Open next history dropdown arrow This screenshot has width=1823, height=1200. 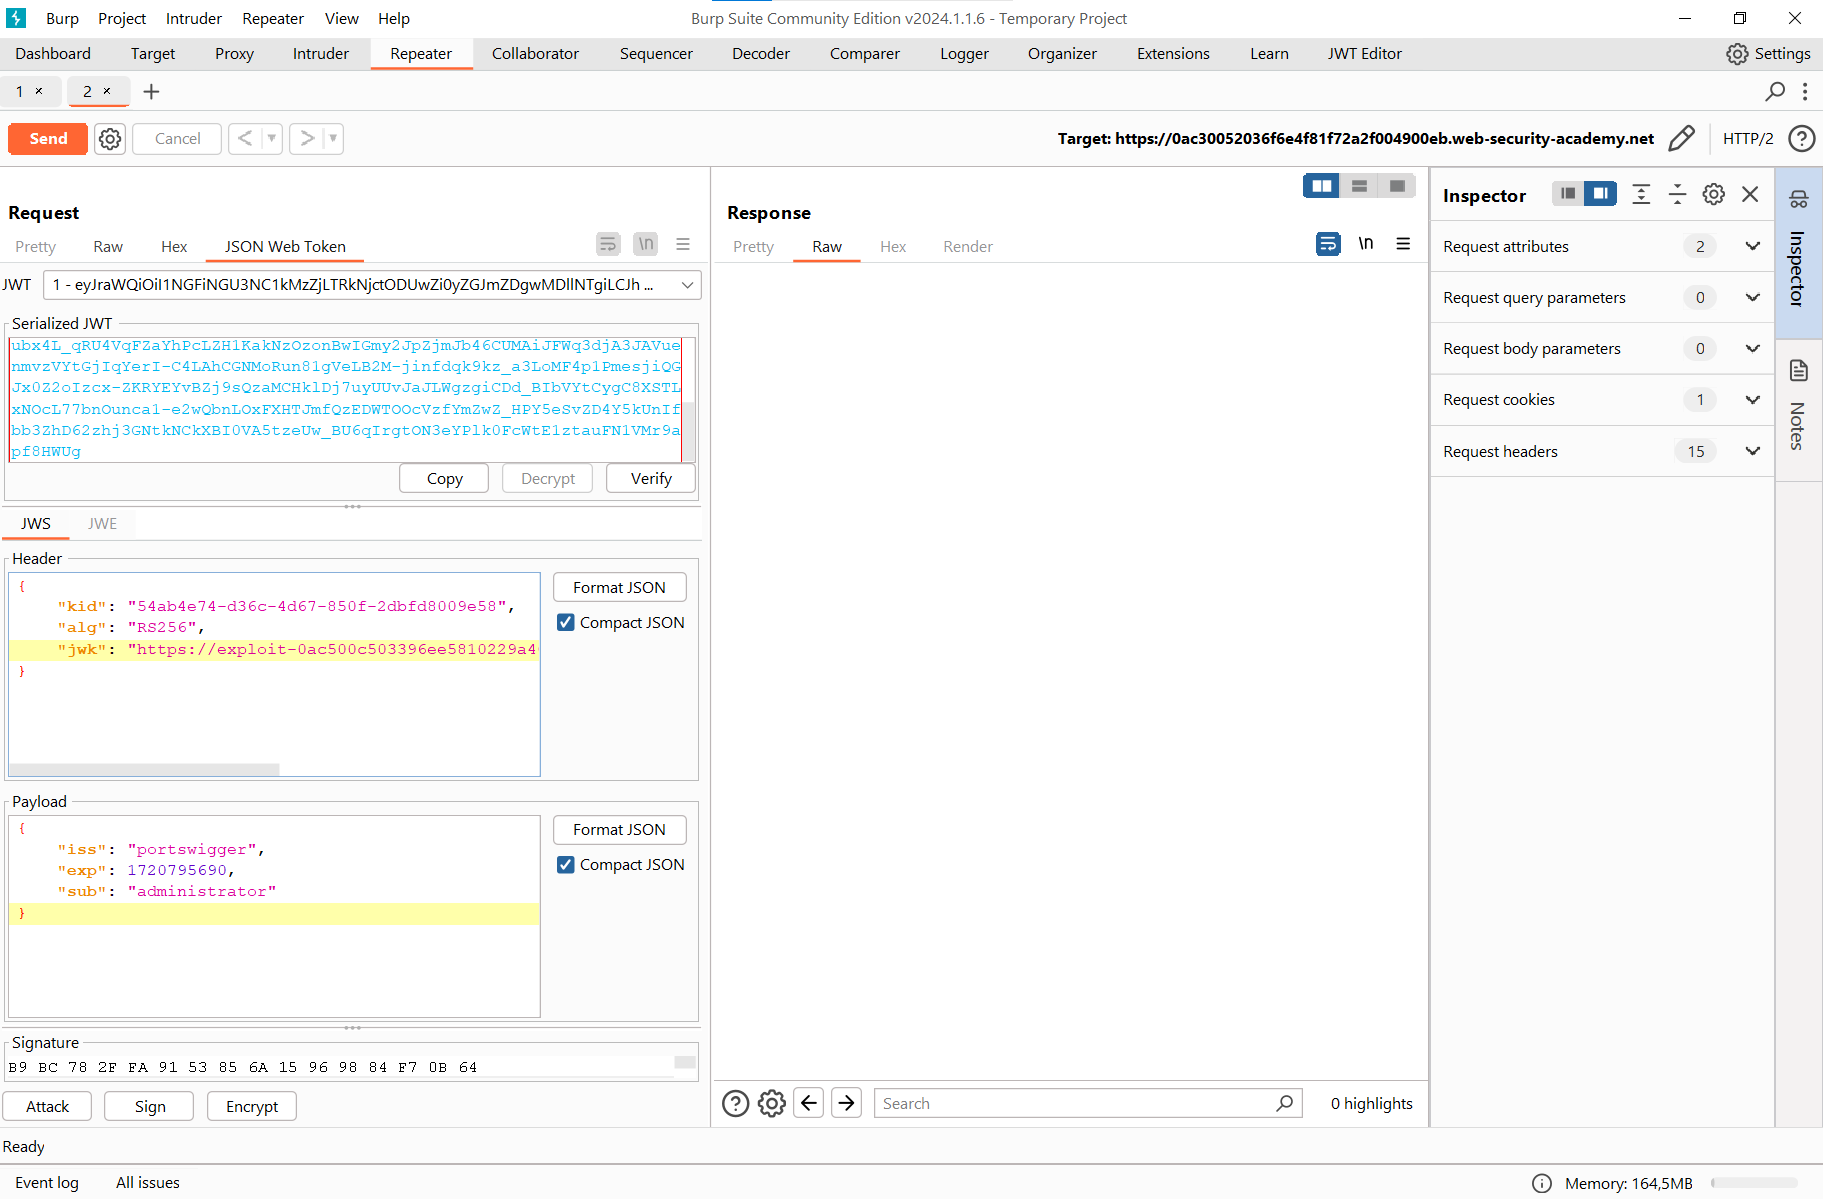click(333, 138)
